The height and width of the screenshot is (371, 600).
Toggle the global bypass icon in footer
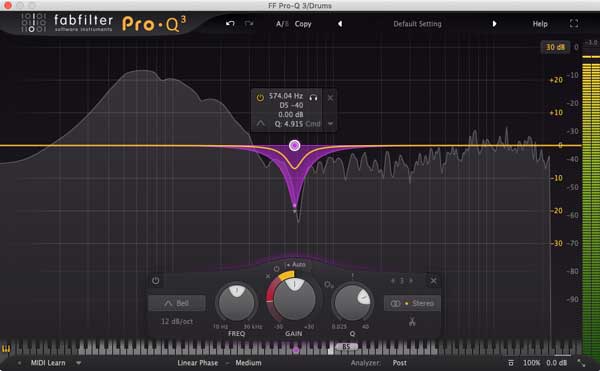pos(511,363)
